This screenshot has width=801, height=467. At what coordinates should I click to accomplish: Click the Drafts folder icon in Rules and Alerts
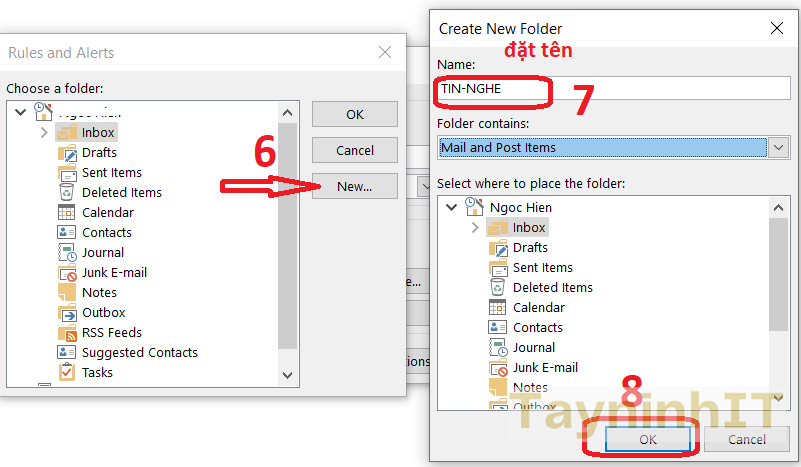pyautogui.click(x=67, y=153)
